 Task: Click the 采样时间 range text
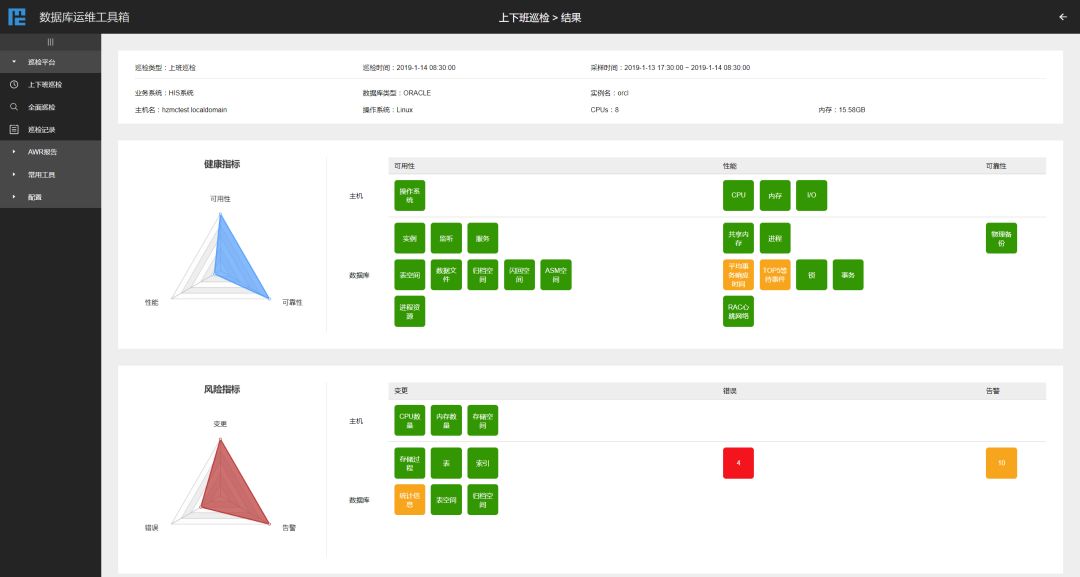click(670, 67)
